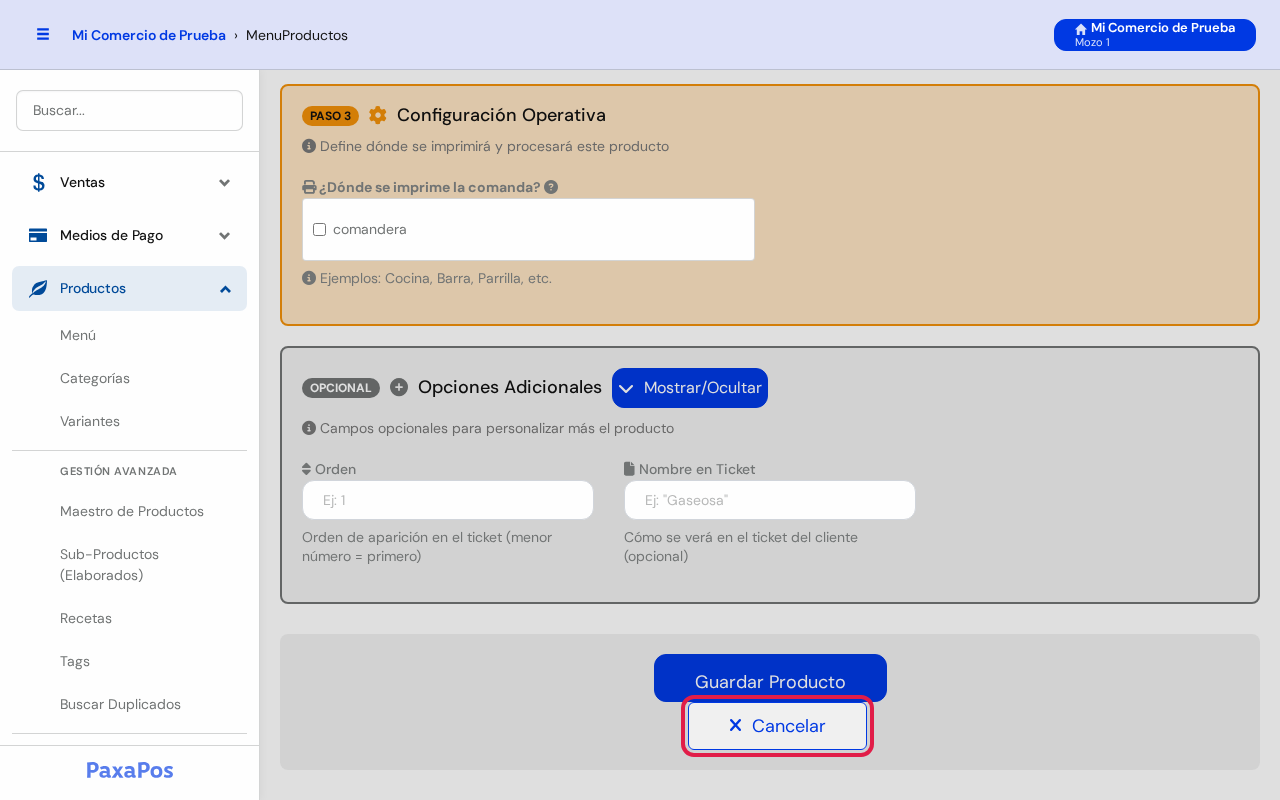This screenshot has height=800, width=1280.
Task: Toggle Mostrar/Ocultar additional options
Action: 690,388
